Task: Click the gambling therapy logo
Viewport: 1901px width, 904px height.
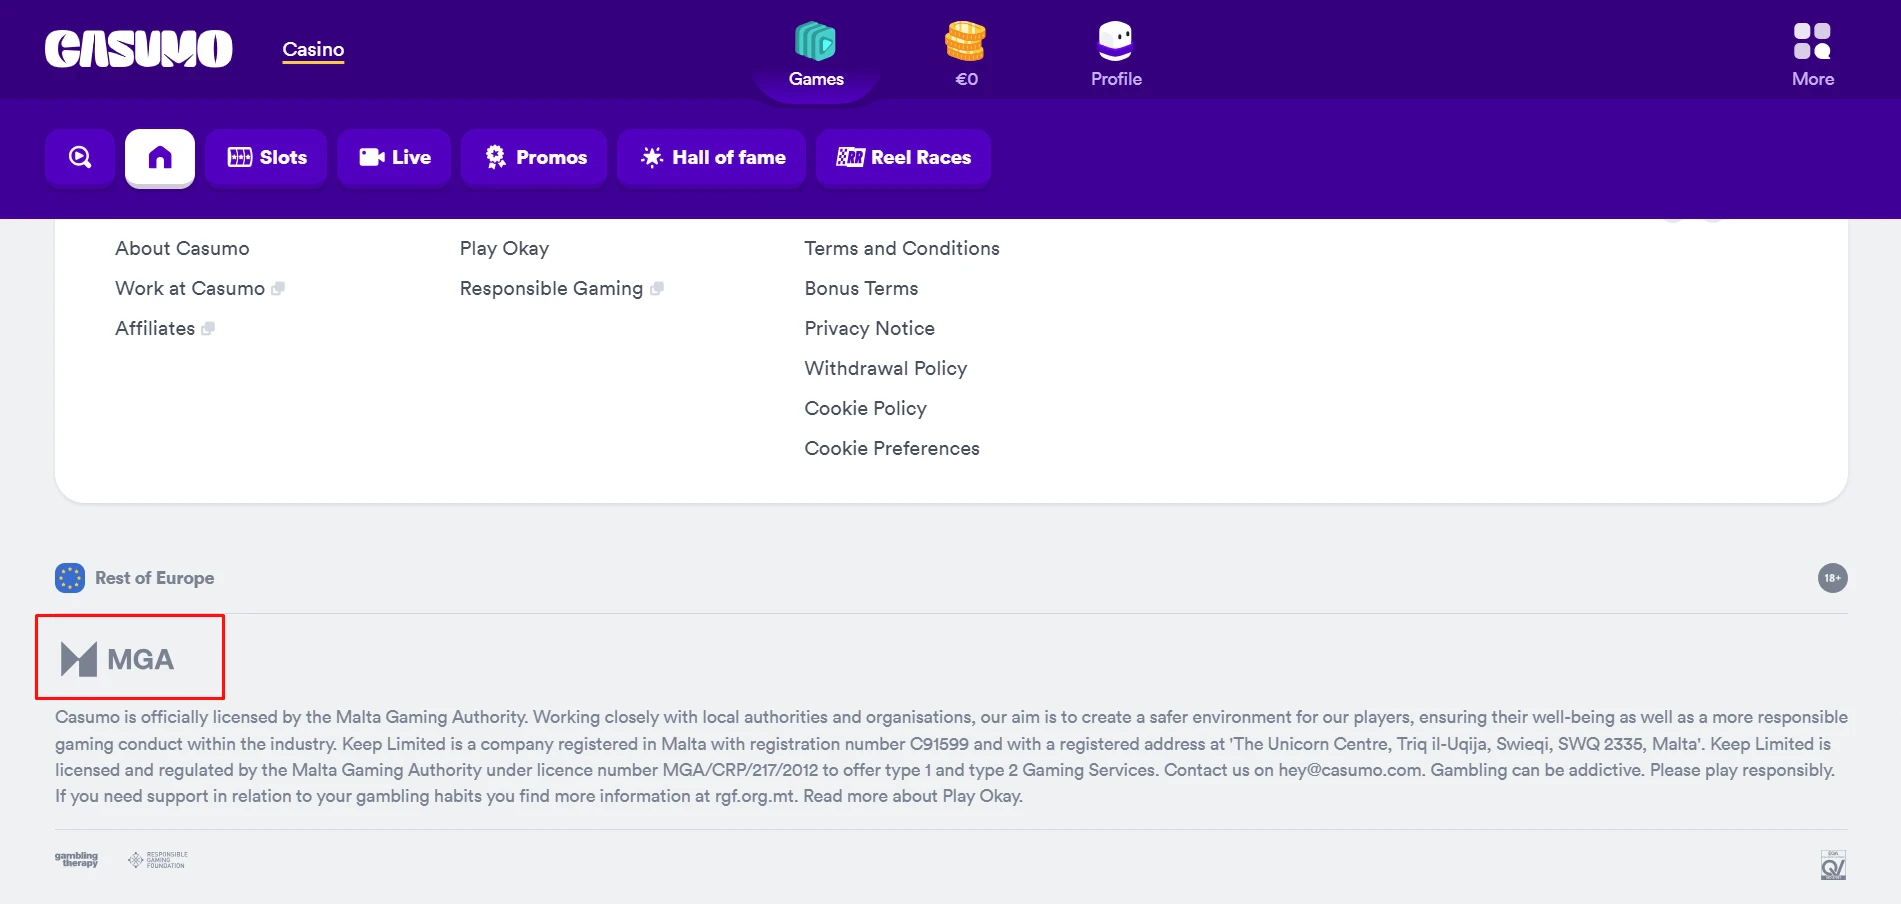Action: [x=77, y=860]
